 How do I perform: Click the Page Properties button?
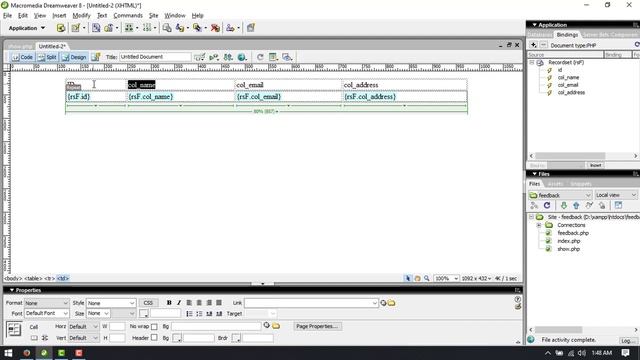pyautogui.click(x=317, y=326)
